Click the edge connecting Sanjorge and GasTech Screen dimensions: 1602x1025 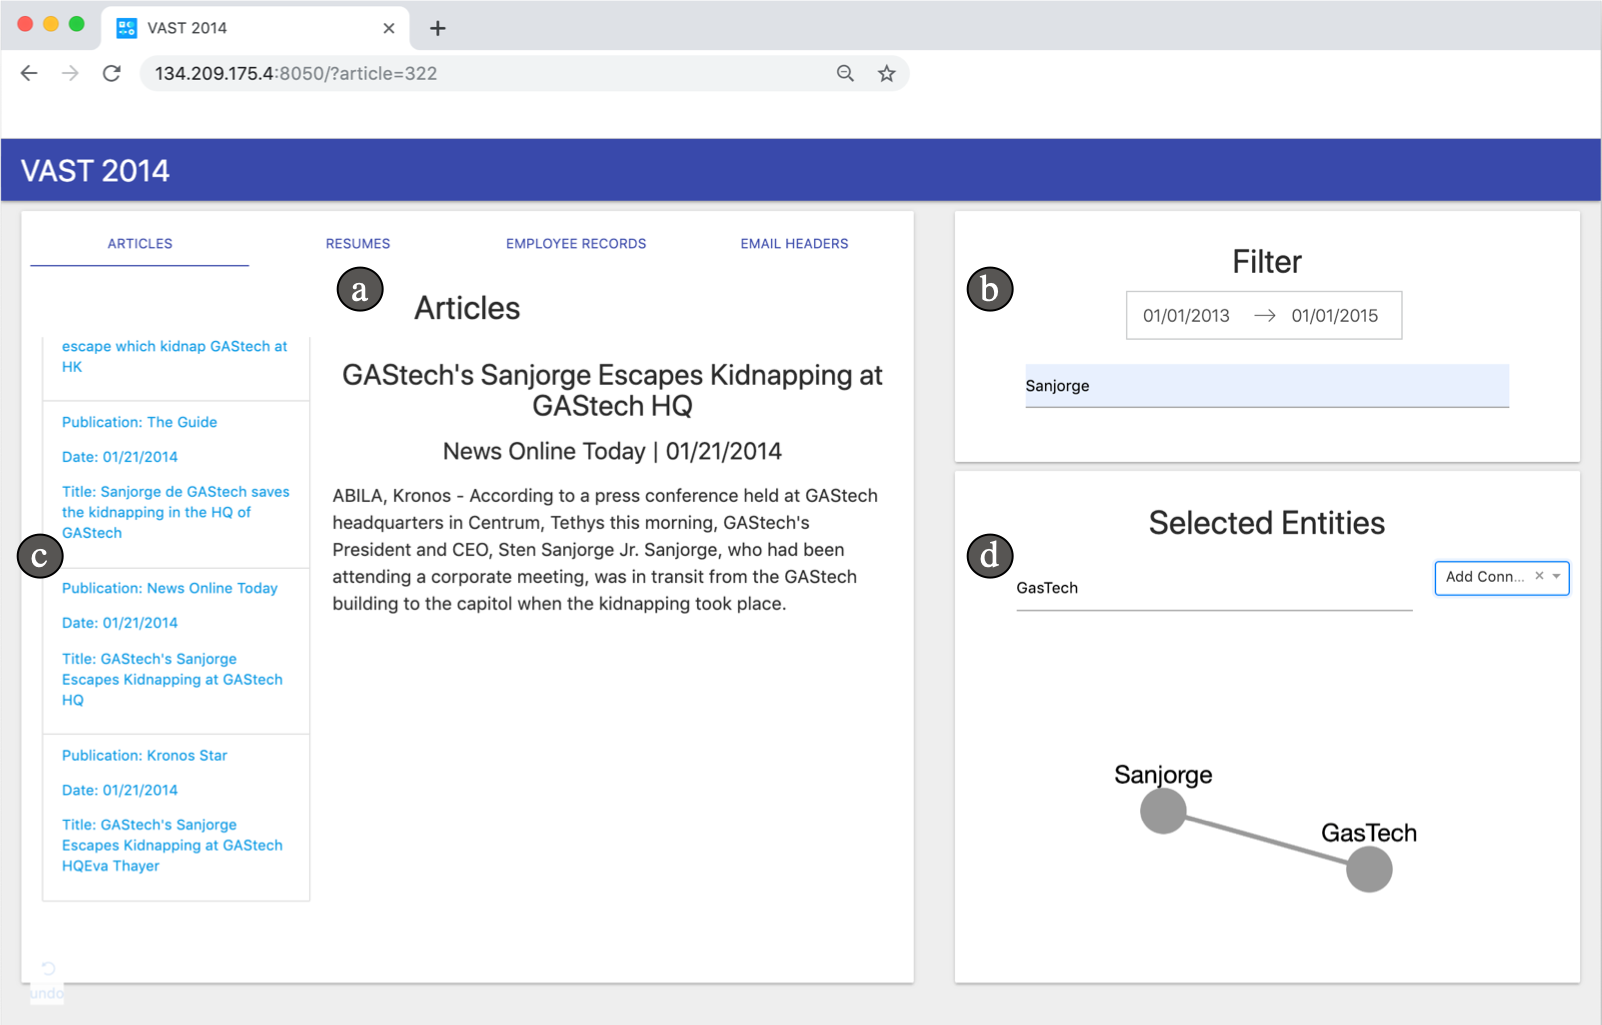pos(1266,840)
